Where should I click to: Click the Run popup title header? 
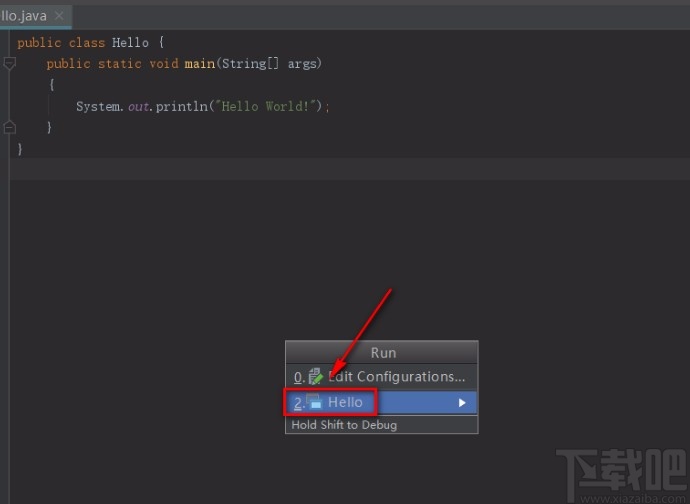click(x=382, y=353)
